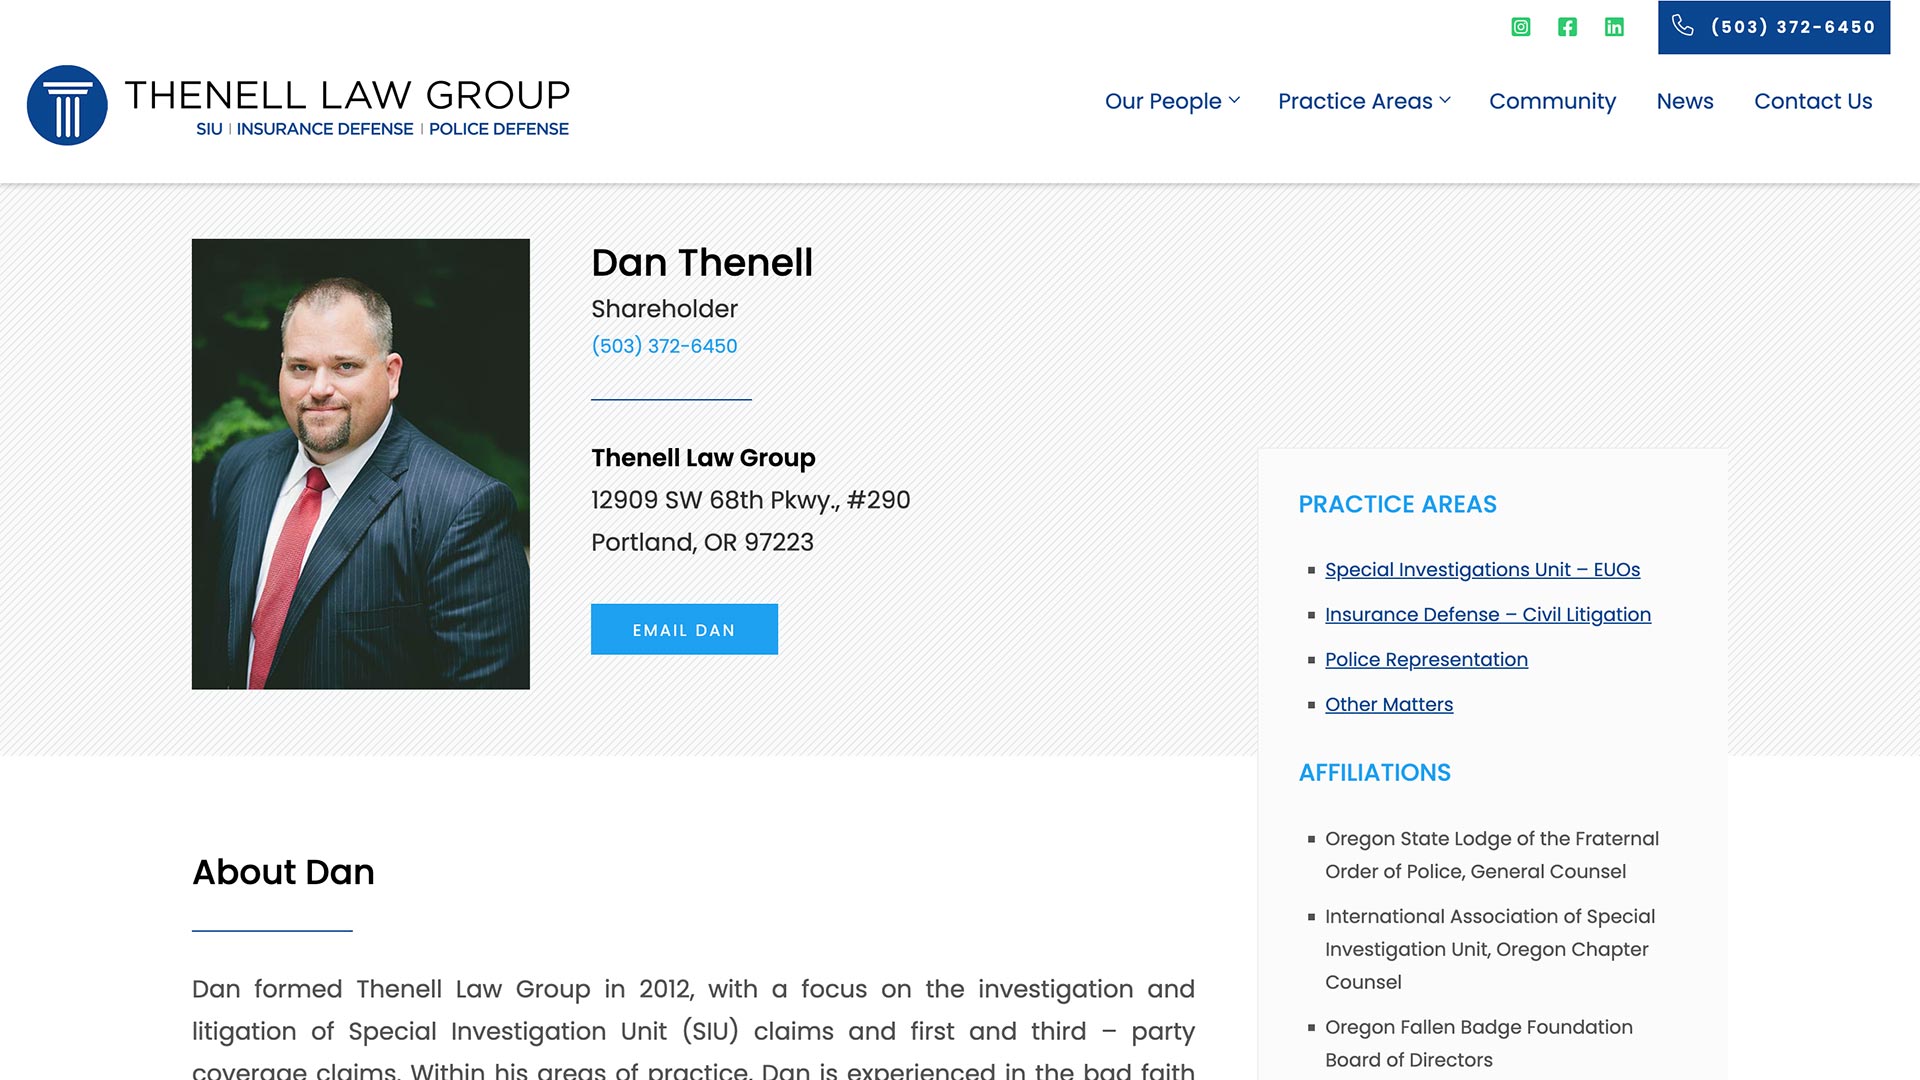The height and width of the screenshot is (1080, 1920).
Task: Select Police Representation practice area link
Action: coord(1425,658)
